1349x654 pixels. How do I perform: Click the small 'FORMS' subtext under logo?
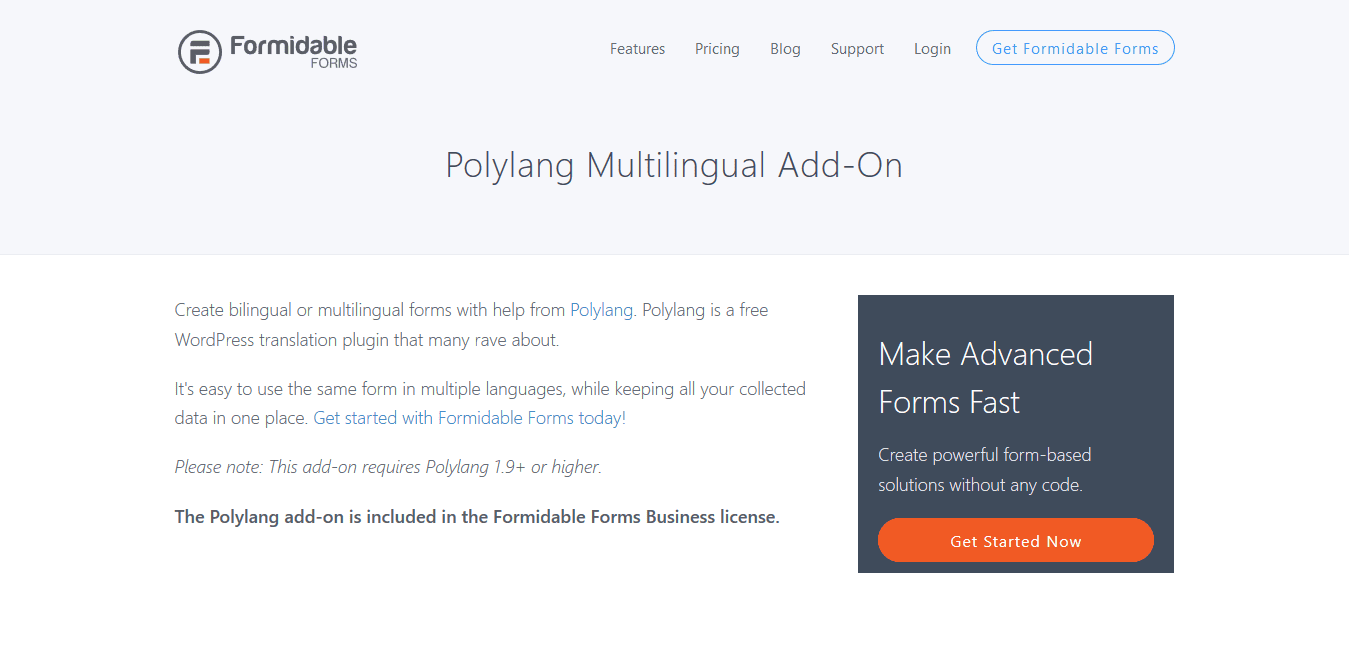coord(334,63)
